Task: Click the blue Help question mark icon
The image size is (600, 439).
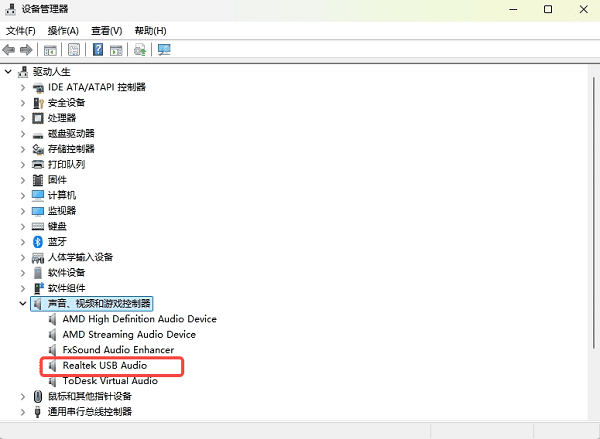Action: [98, 49]
